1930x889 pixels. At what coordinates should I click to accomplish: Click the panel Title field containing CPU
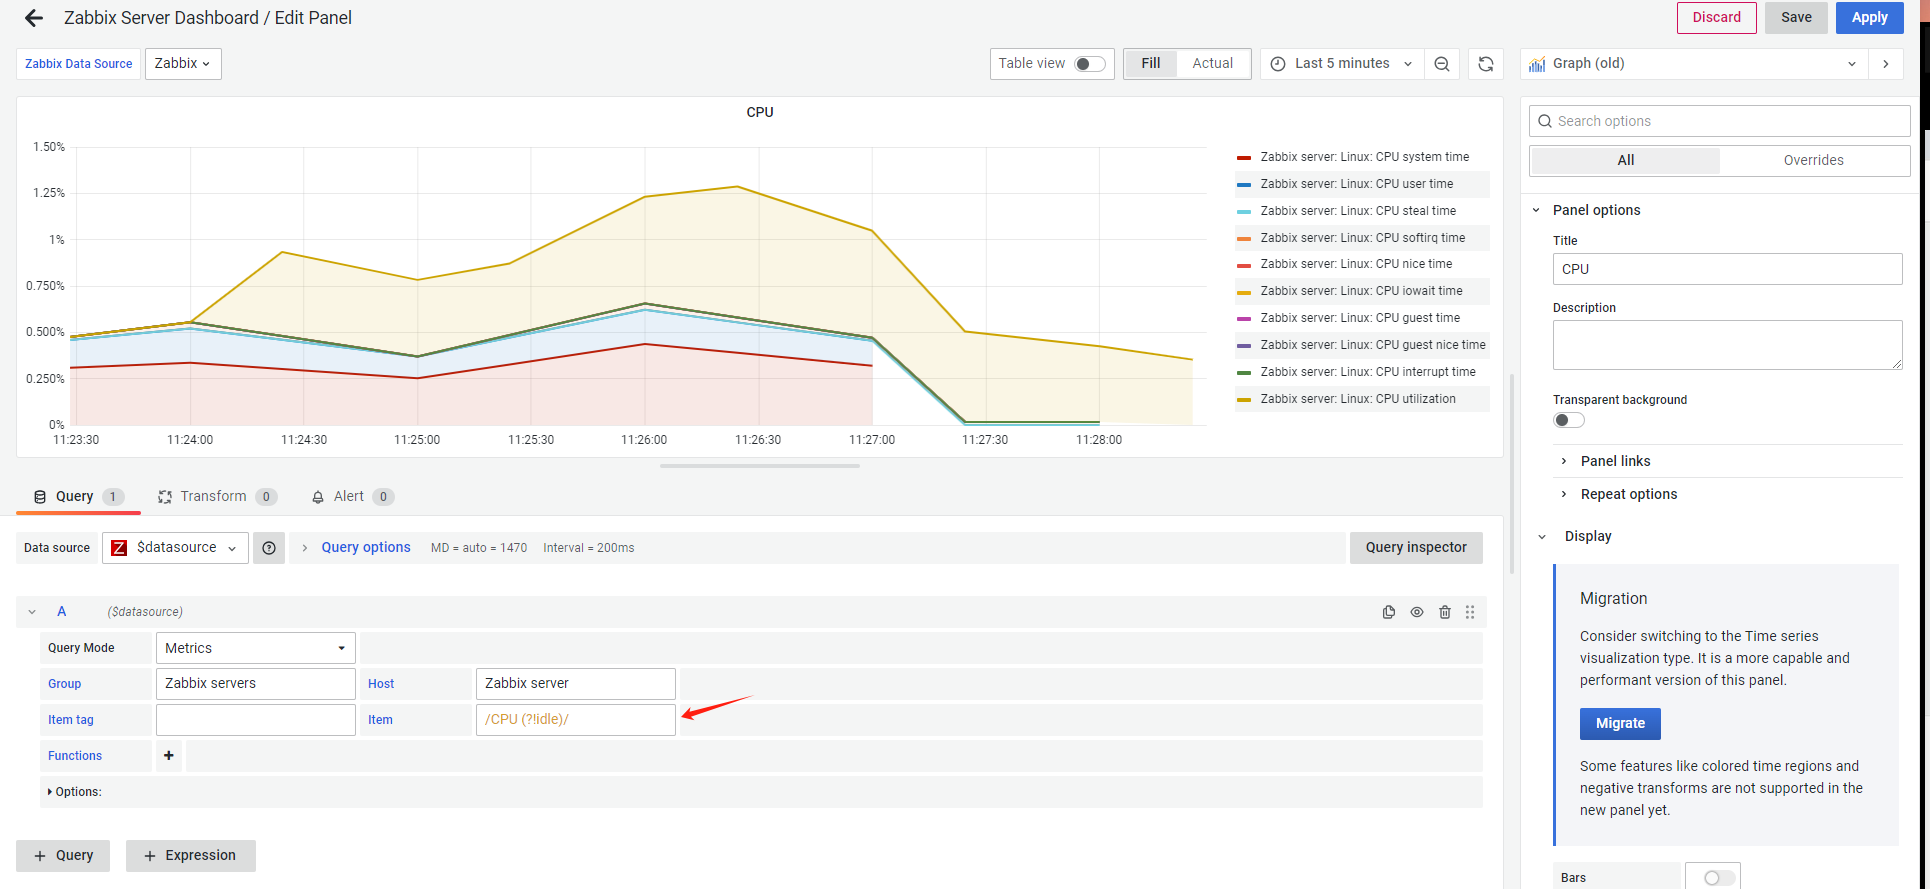pyautogui.click(x=1727, y=269)
